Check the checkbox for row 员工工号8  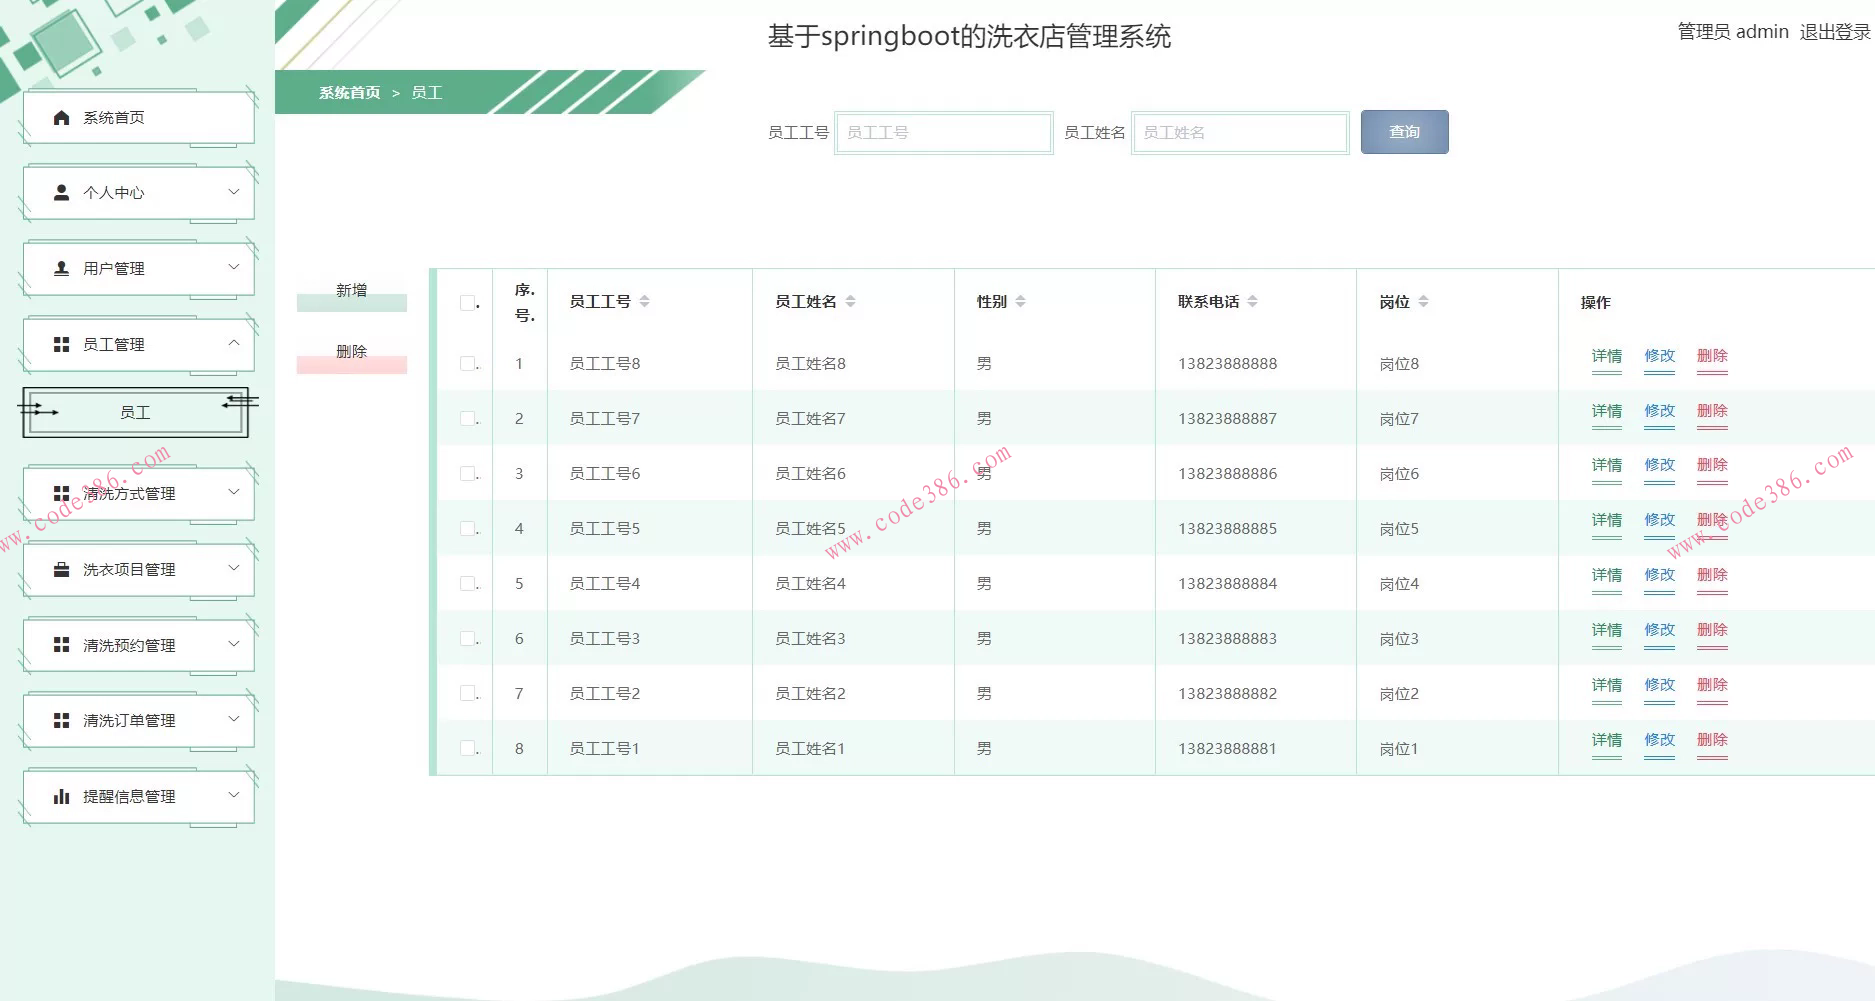(467, 364)
